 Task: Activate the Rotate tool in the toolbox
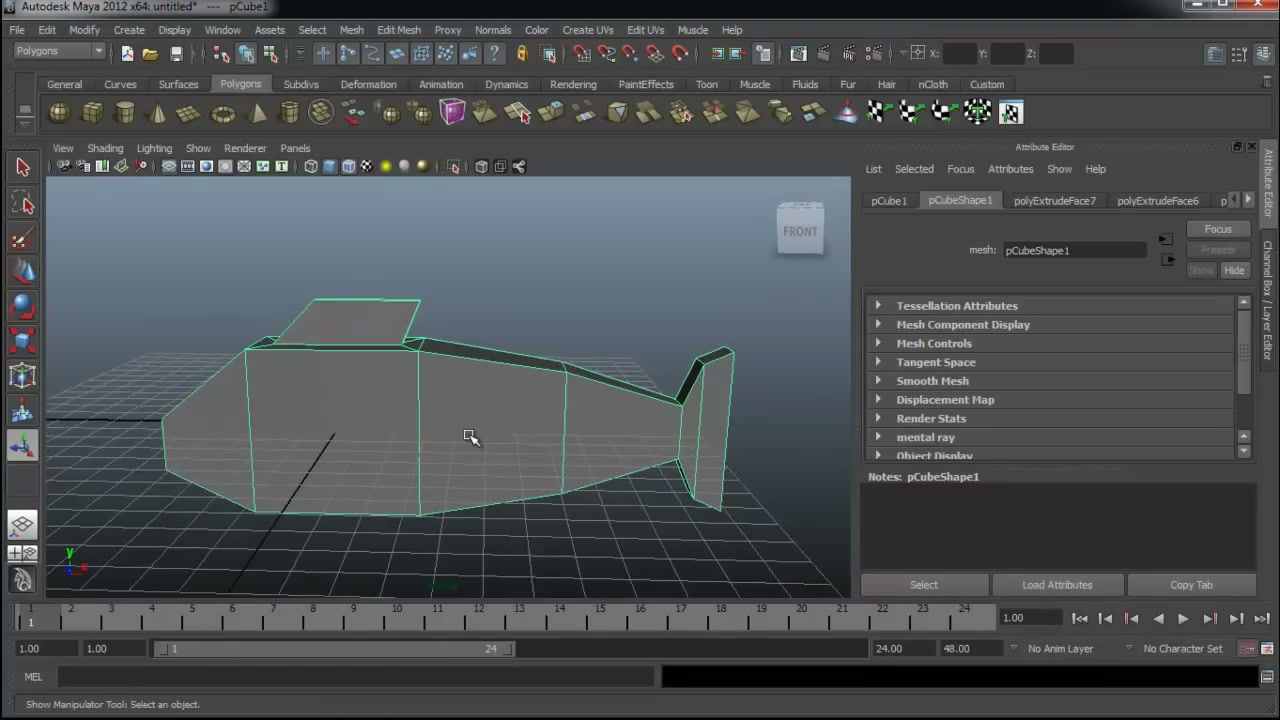22,308
